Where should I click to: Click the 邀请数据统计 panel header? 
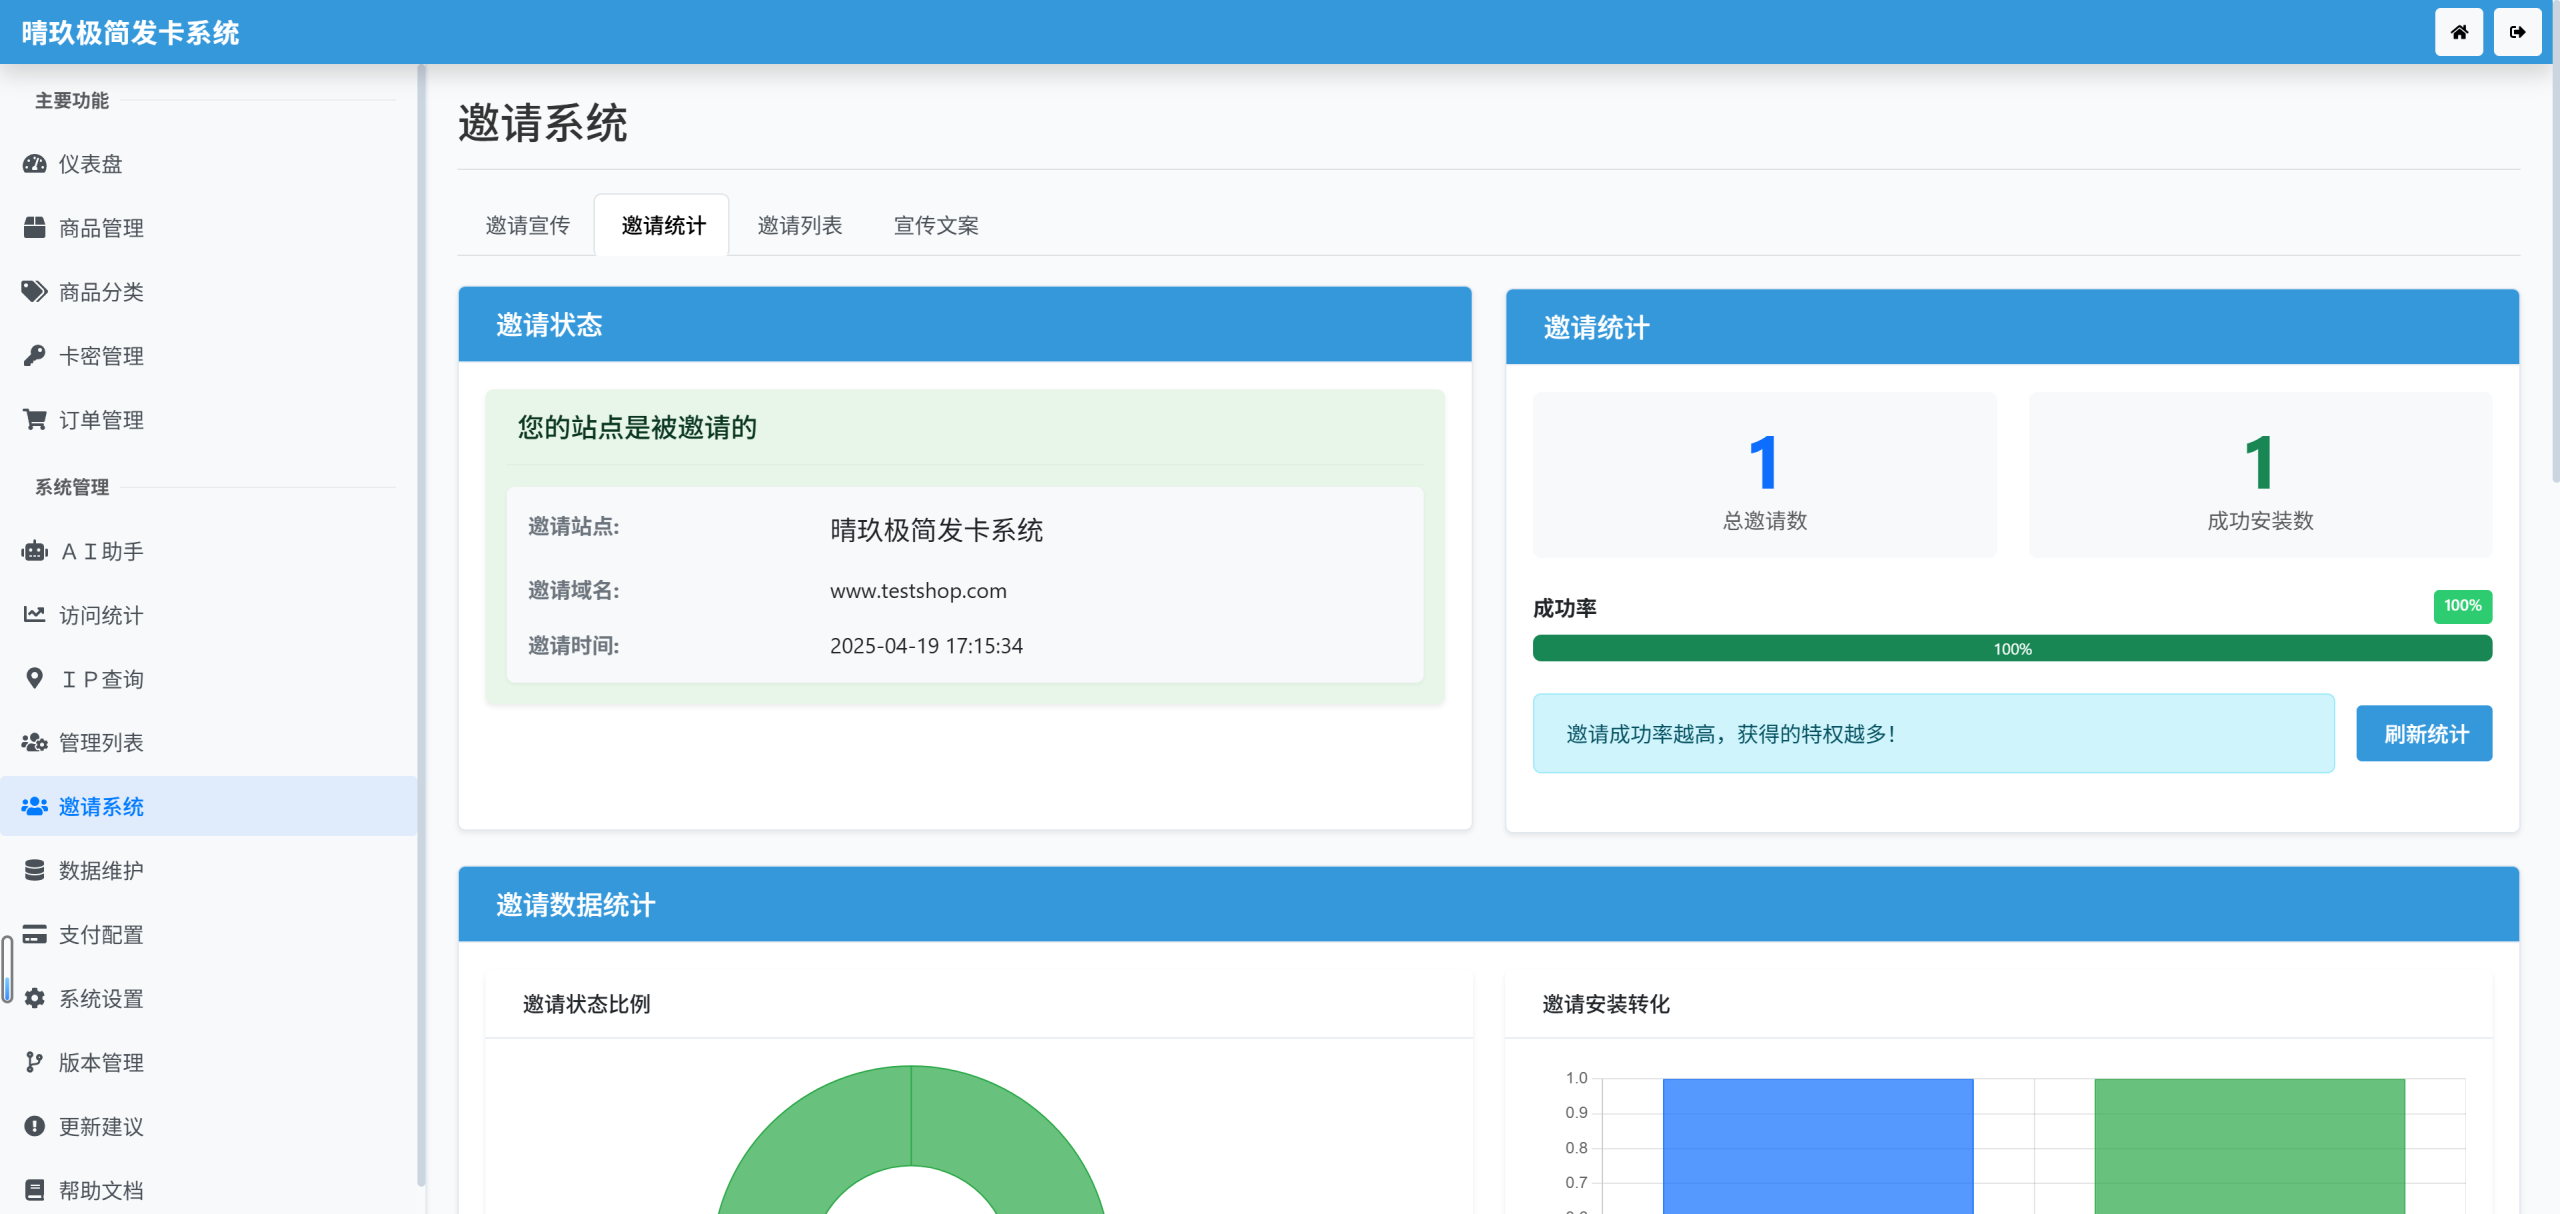[x=1488, y=905]
